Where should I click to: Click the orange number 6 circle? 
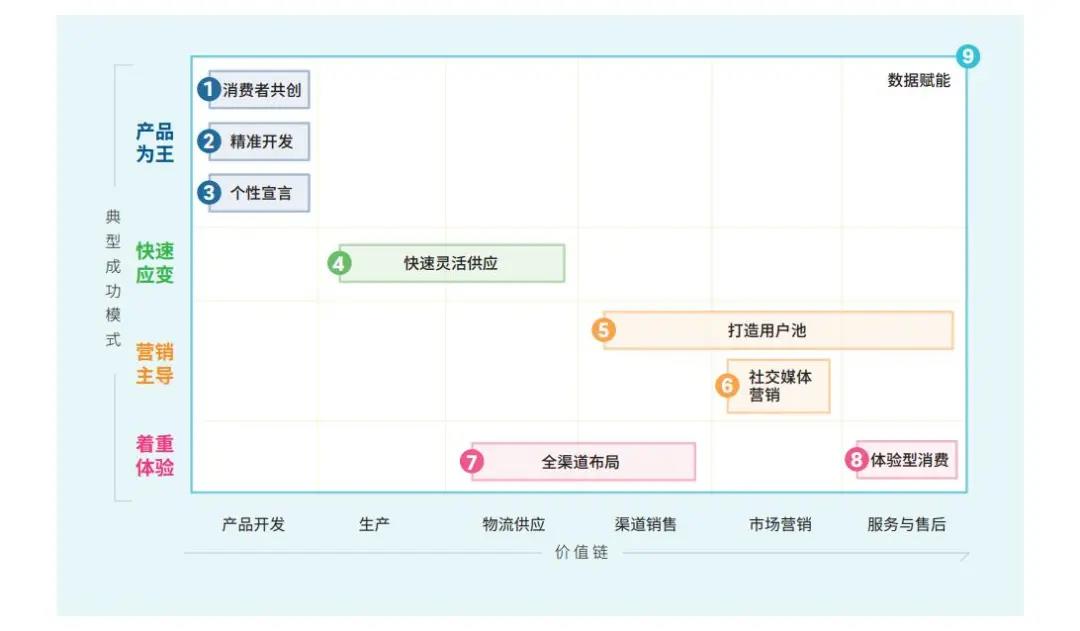727,386
